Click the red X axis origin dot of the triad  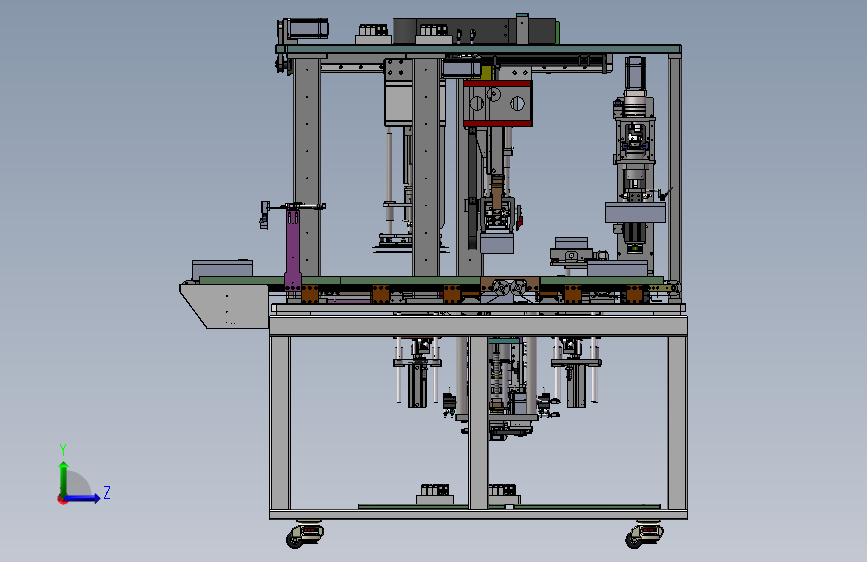tap(62, 499)
